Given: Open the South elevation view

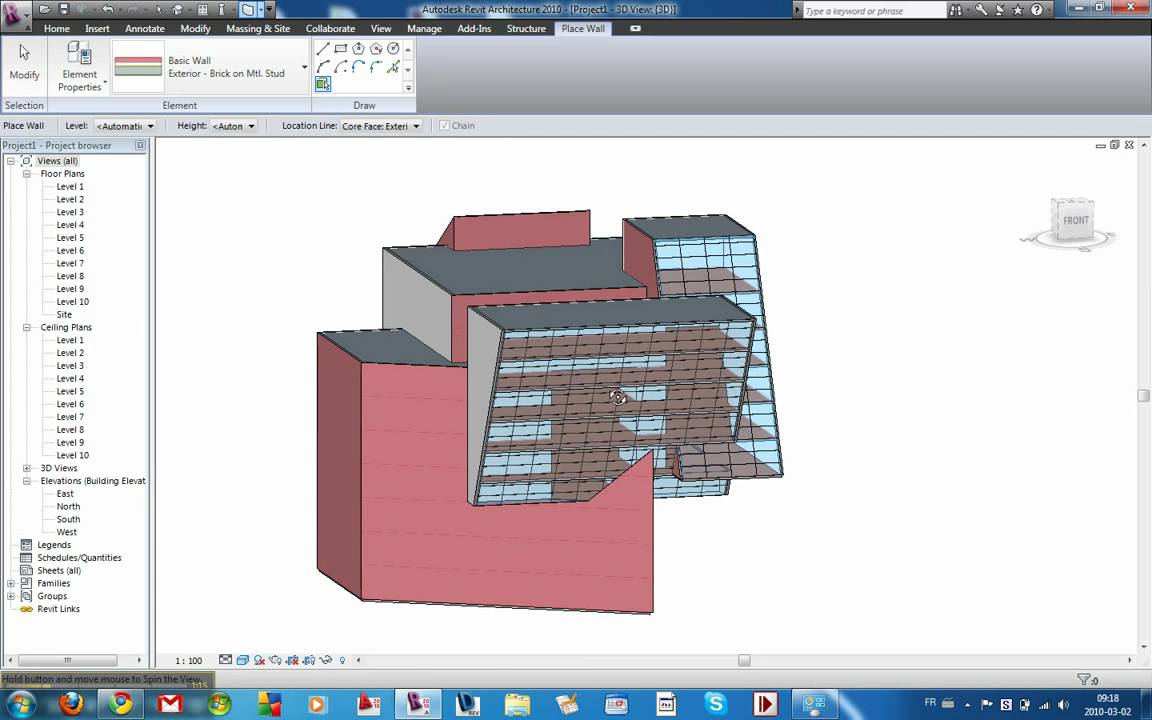Looking at the screenshot, I should click(68, 519).
